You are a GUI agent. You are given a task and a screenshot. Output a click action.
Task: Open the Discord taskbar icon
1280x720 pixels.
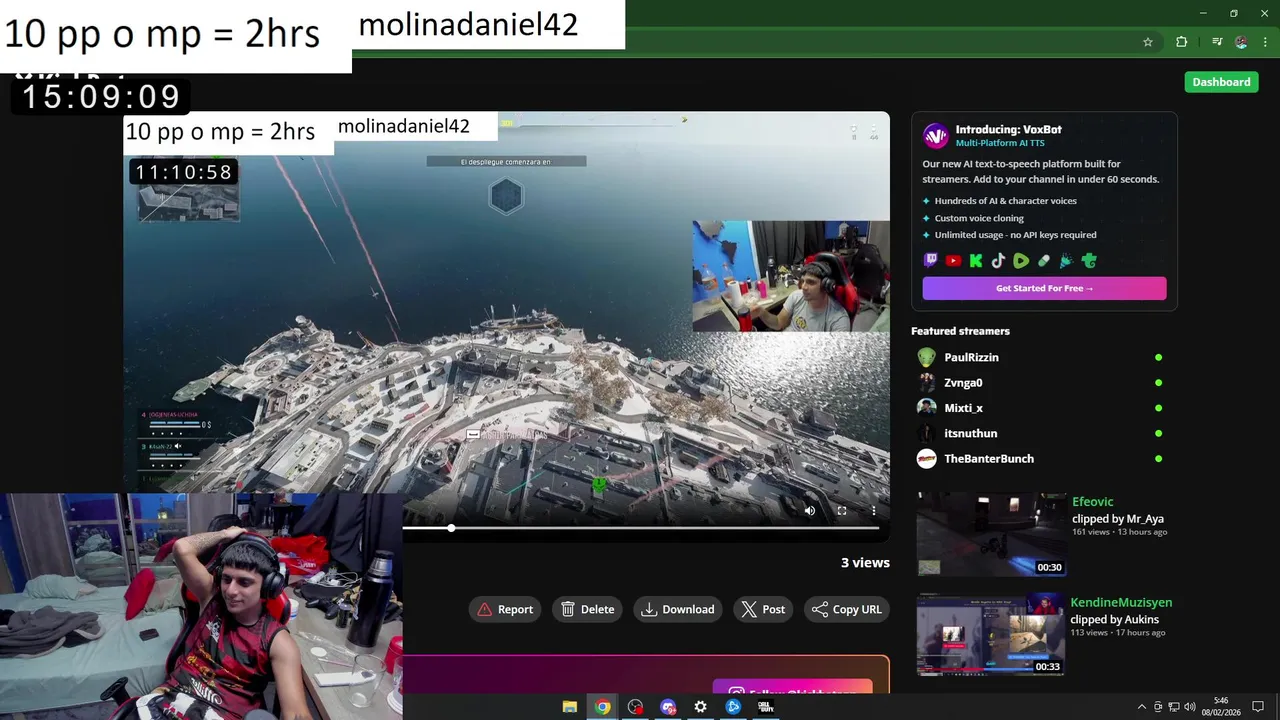point(668,707)
